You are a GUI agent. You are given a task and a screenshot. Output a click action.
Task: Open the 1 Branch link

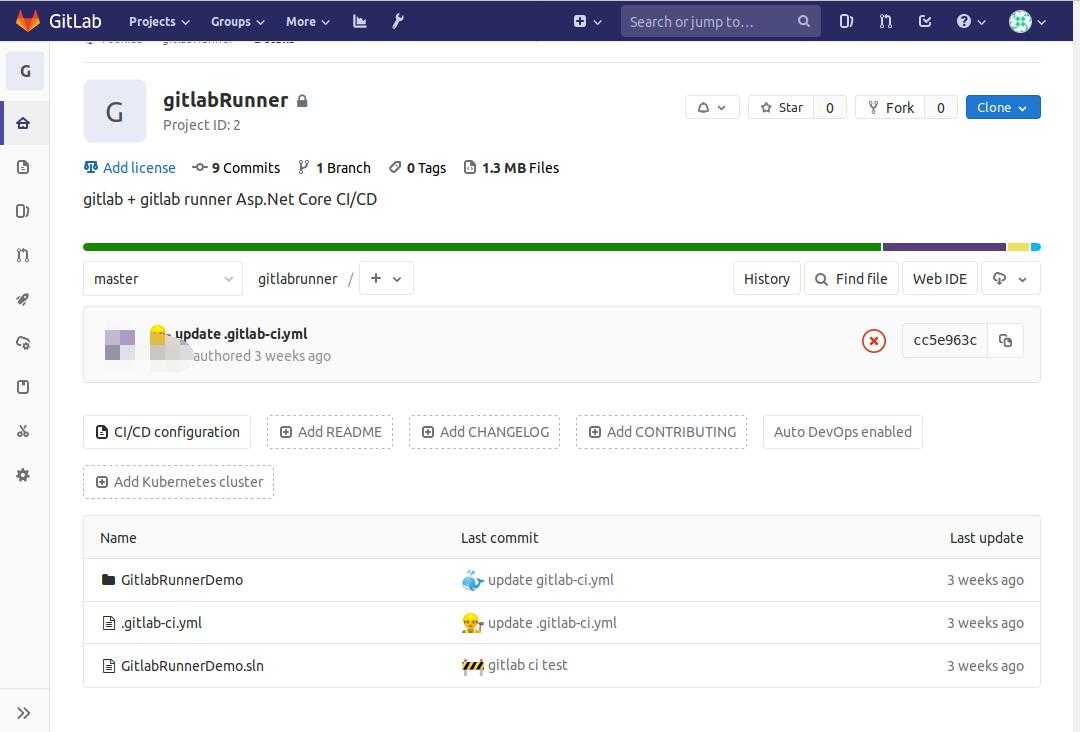click(x=334, y=168)
